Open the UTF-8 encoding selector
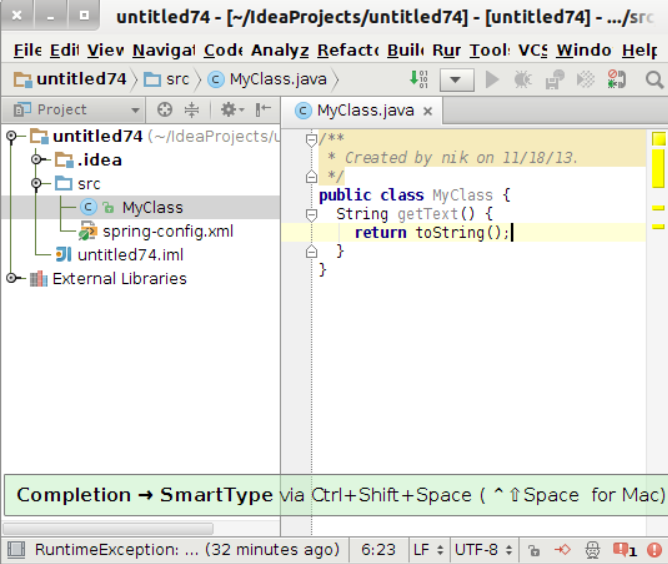This screenshot has width=668, height=564. [x=484, y=550]
